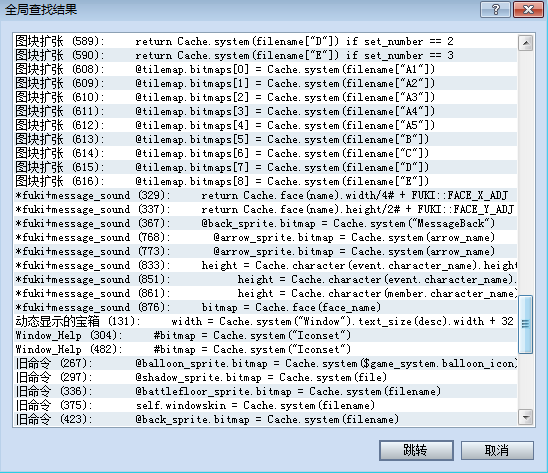The image size is (548, 473).
Task: Select result *fuki+message_sound (833)
Action: tap(266, 265)
